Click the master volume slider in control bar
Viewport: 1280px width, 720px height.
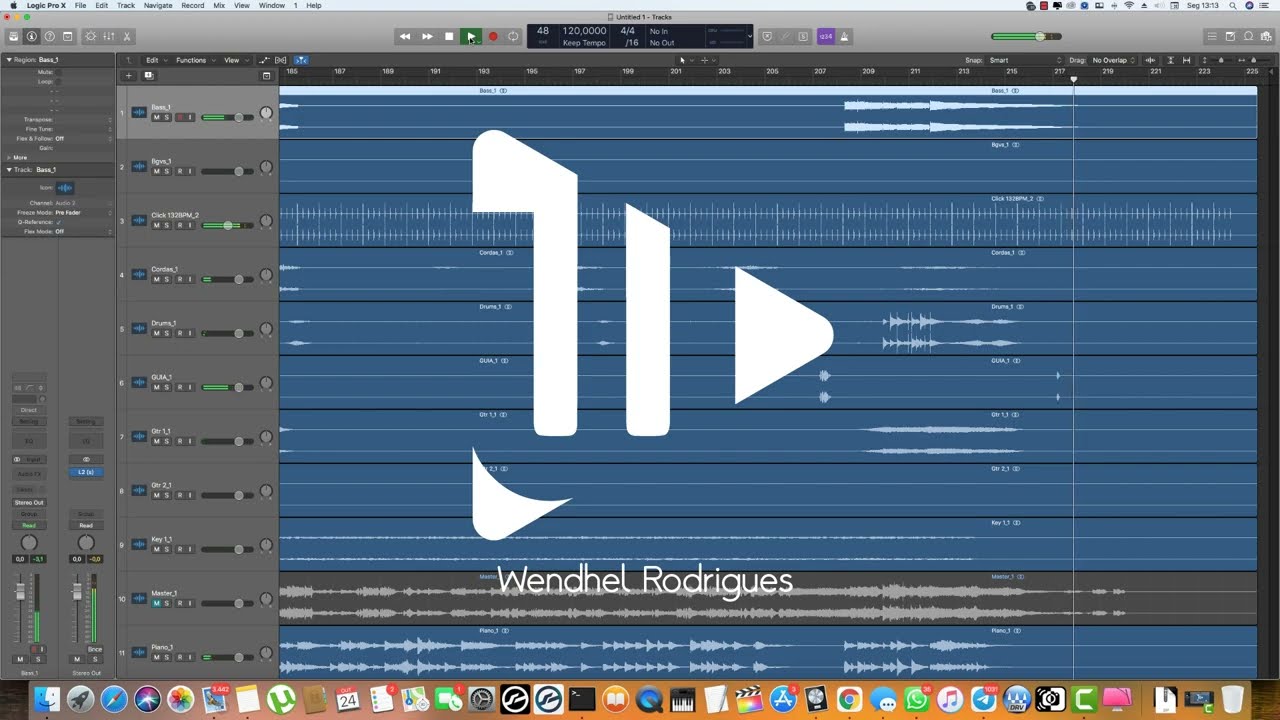pyautogui.click(x=1026, y=37)
